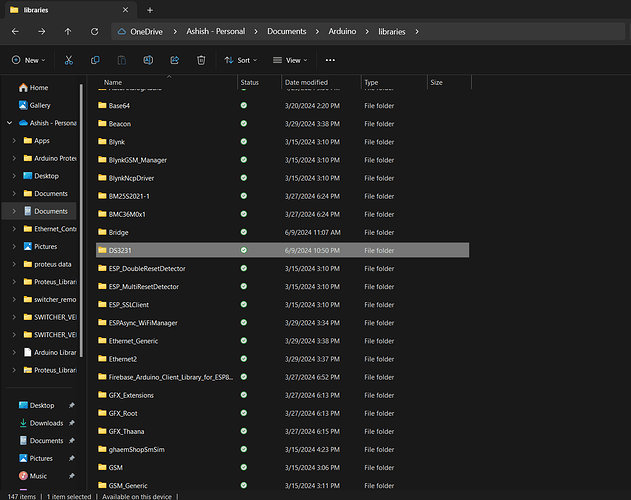Collapse the Ashish - Personal tree node
631x500 pixels.
tap(8, 123)
